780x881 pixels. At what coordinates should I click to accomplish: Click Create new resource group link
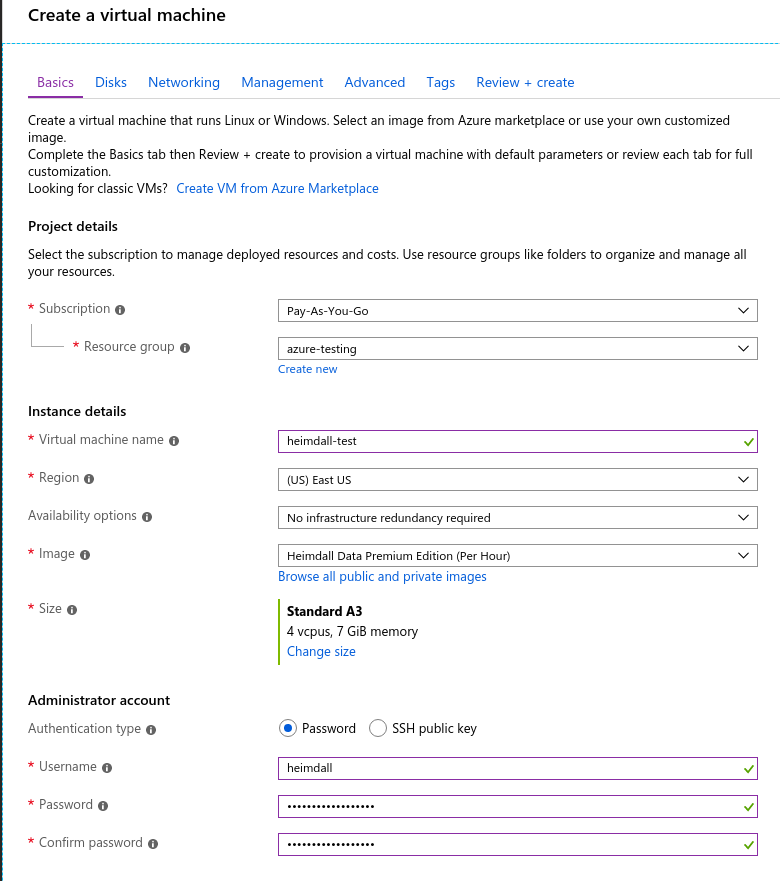(x=308, y=370)
